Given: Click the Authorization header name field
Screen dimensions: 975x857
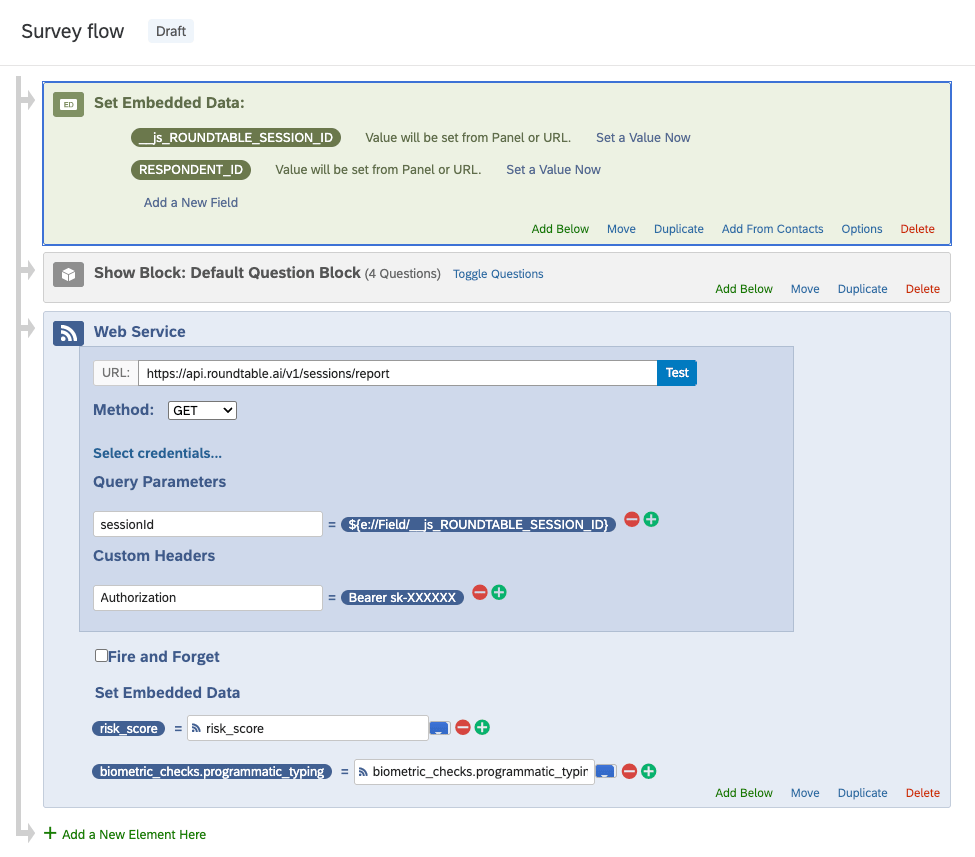Looking at the screenshot, I should tap(208, 598).
